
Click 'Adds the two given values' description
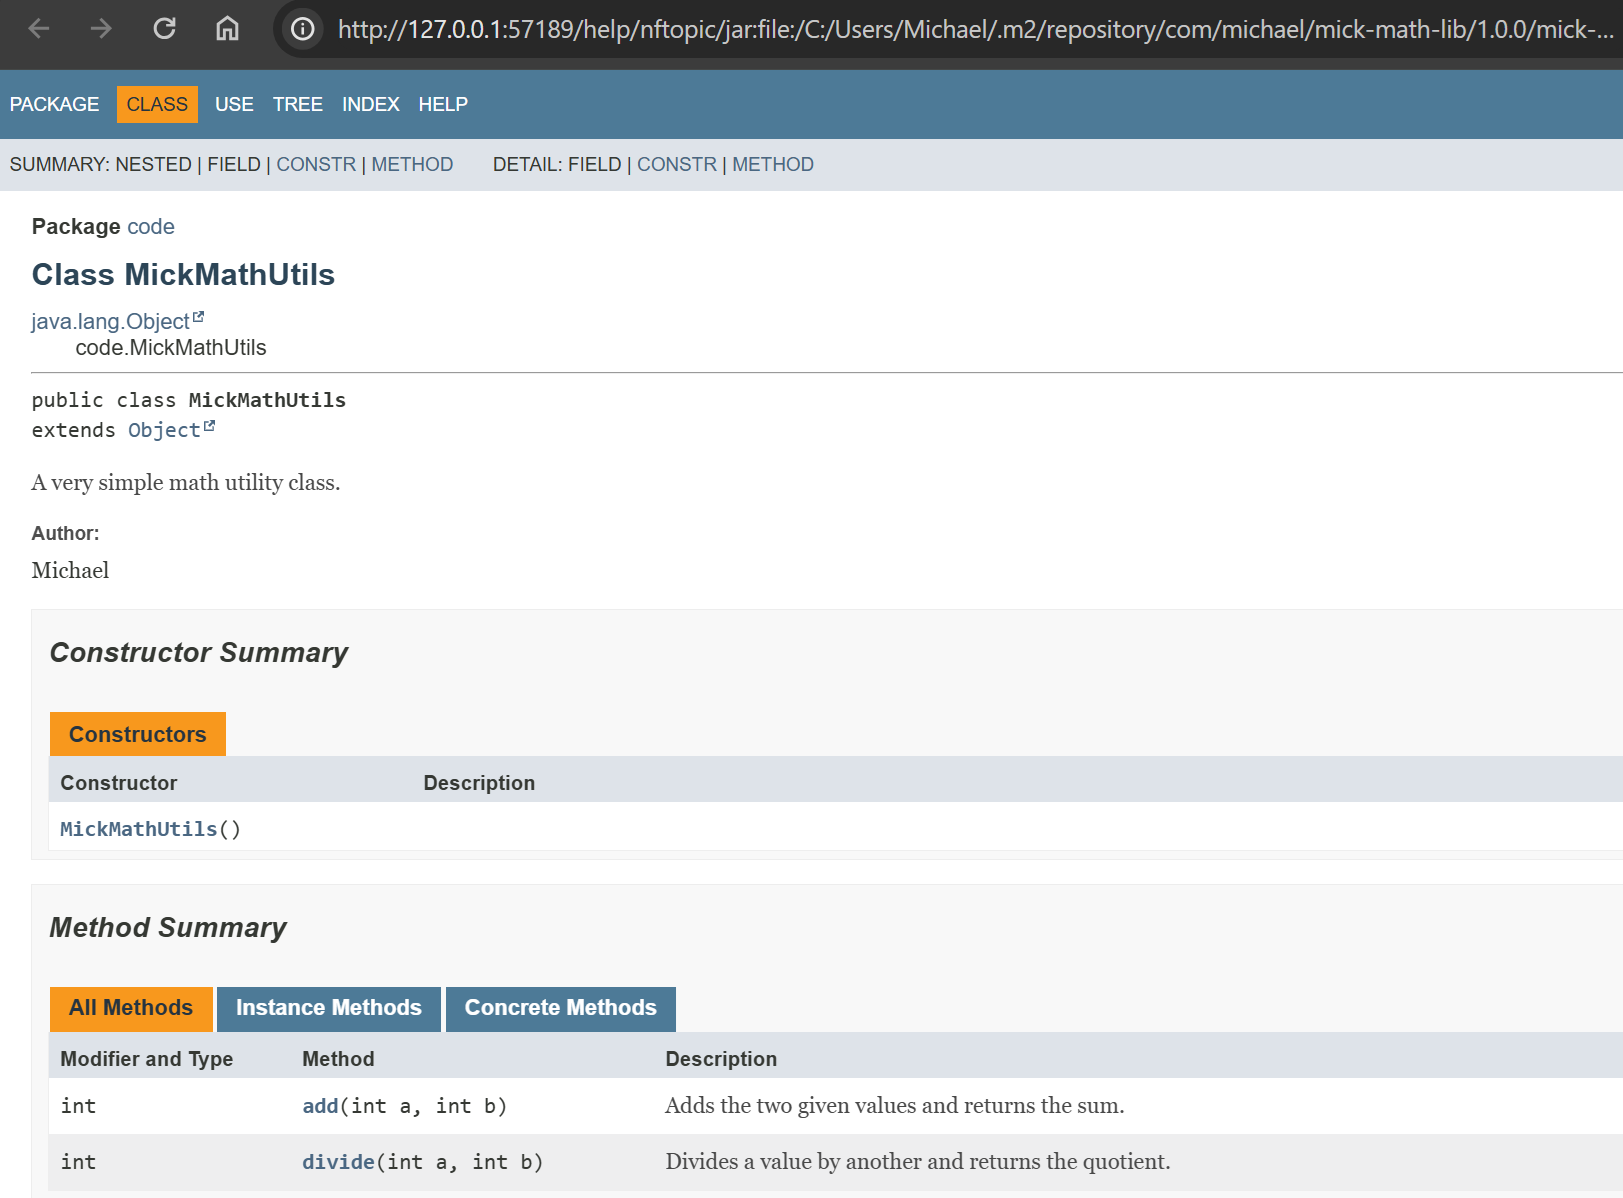(895, 1106)
